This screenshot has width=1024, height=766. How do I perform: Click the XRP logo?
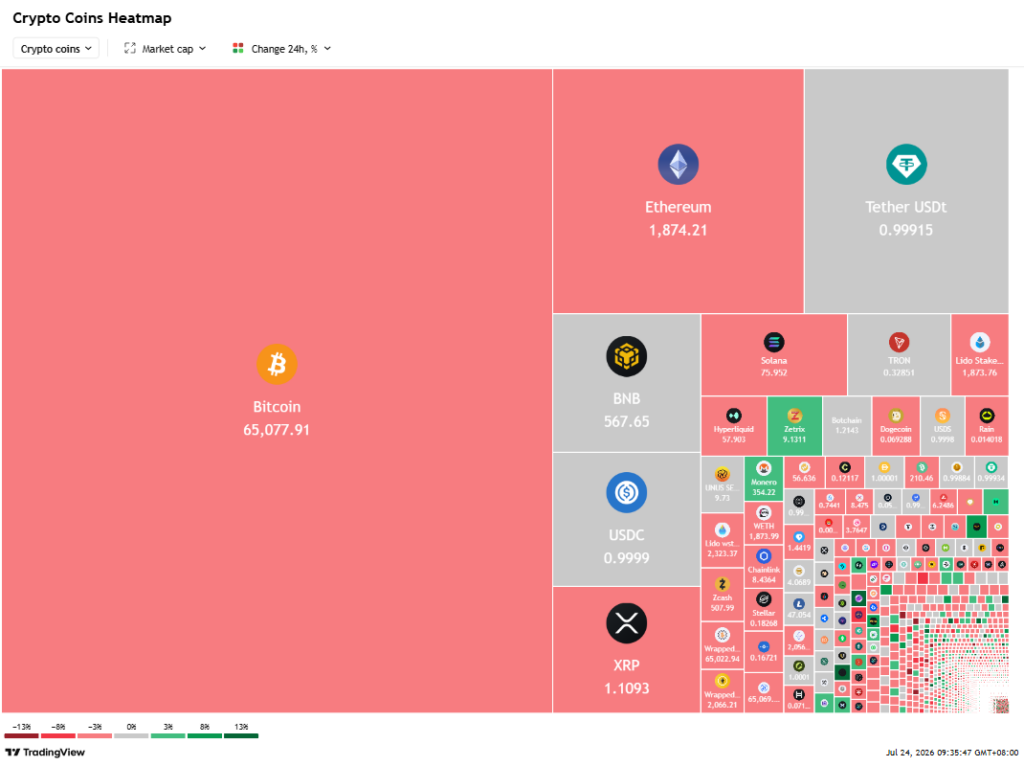(626, 623)
